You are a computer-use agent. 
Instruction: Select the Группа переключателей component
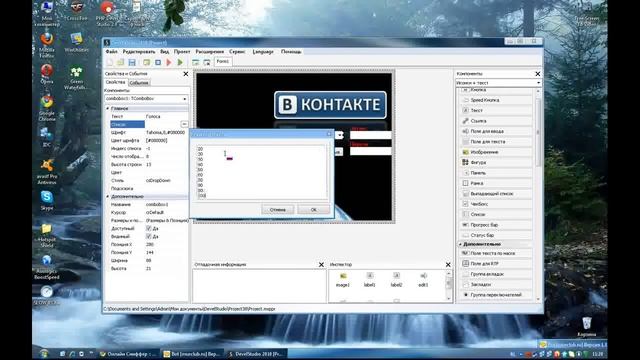[x=497, y=295]
